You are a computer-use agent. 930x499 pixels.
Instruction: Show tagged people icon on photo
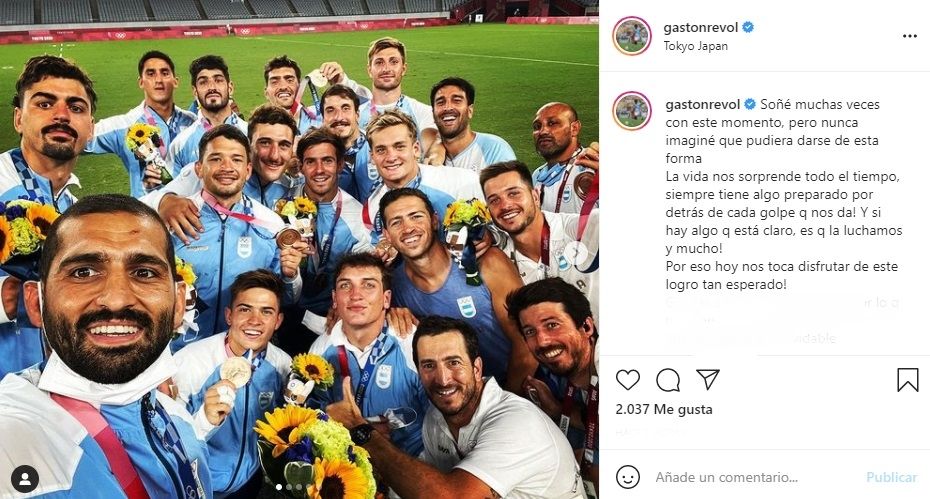(x=25, y=479)
